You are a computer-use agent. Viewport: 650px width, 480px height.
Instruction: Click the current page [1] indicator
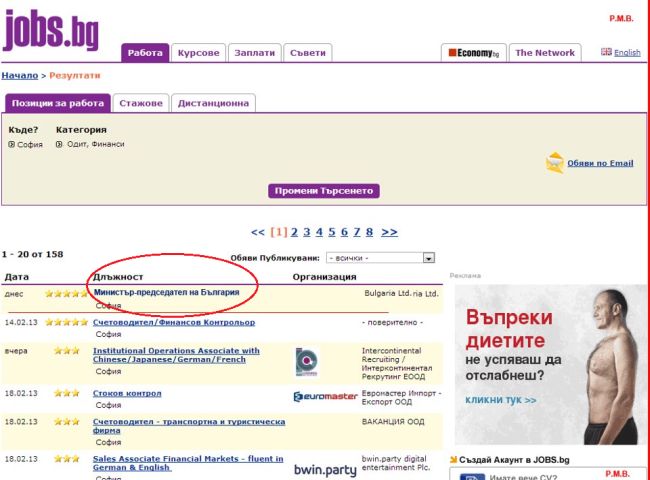click(279, 232)
